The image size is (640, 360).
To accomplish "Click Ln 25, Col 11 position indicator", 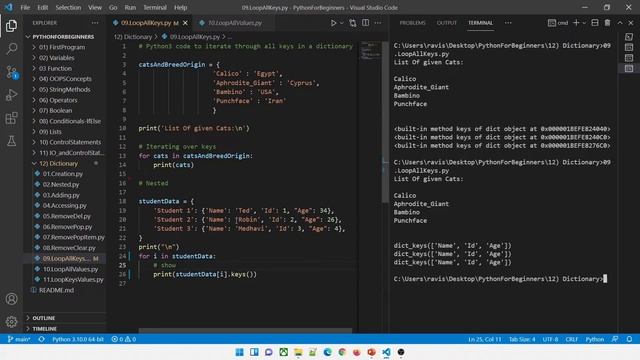I will pos(484,339).
